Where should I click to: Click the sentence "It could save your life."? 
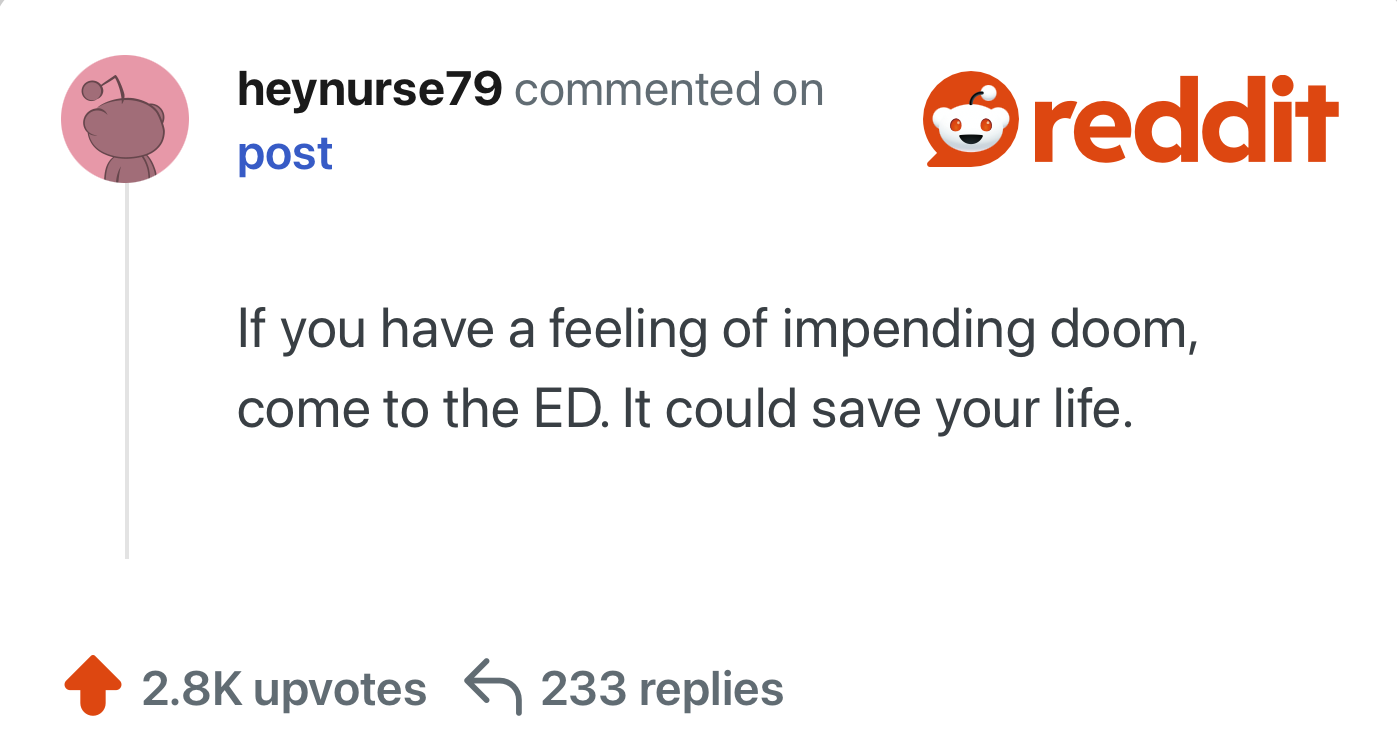tap(879, 410)
